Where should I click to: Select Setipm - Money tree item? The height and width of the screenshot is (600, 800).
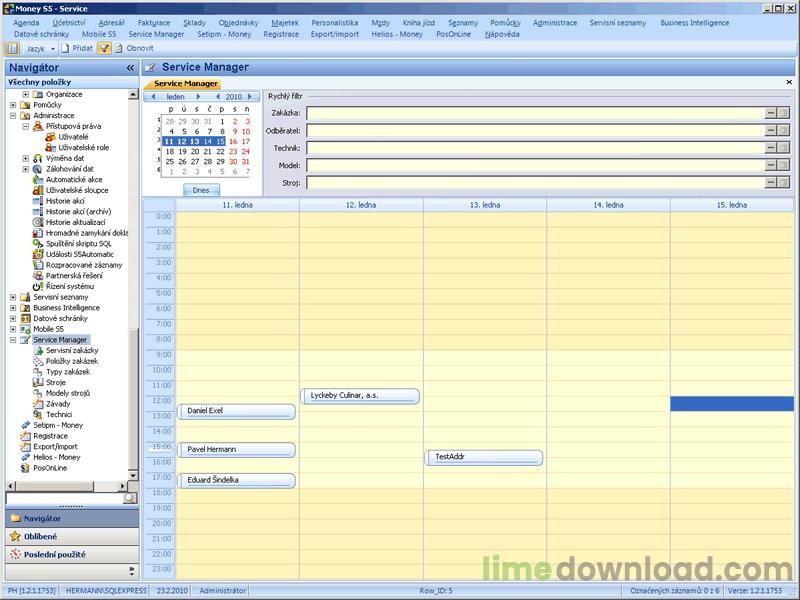point(58,426)
